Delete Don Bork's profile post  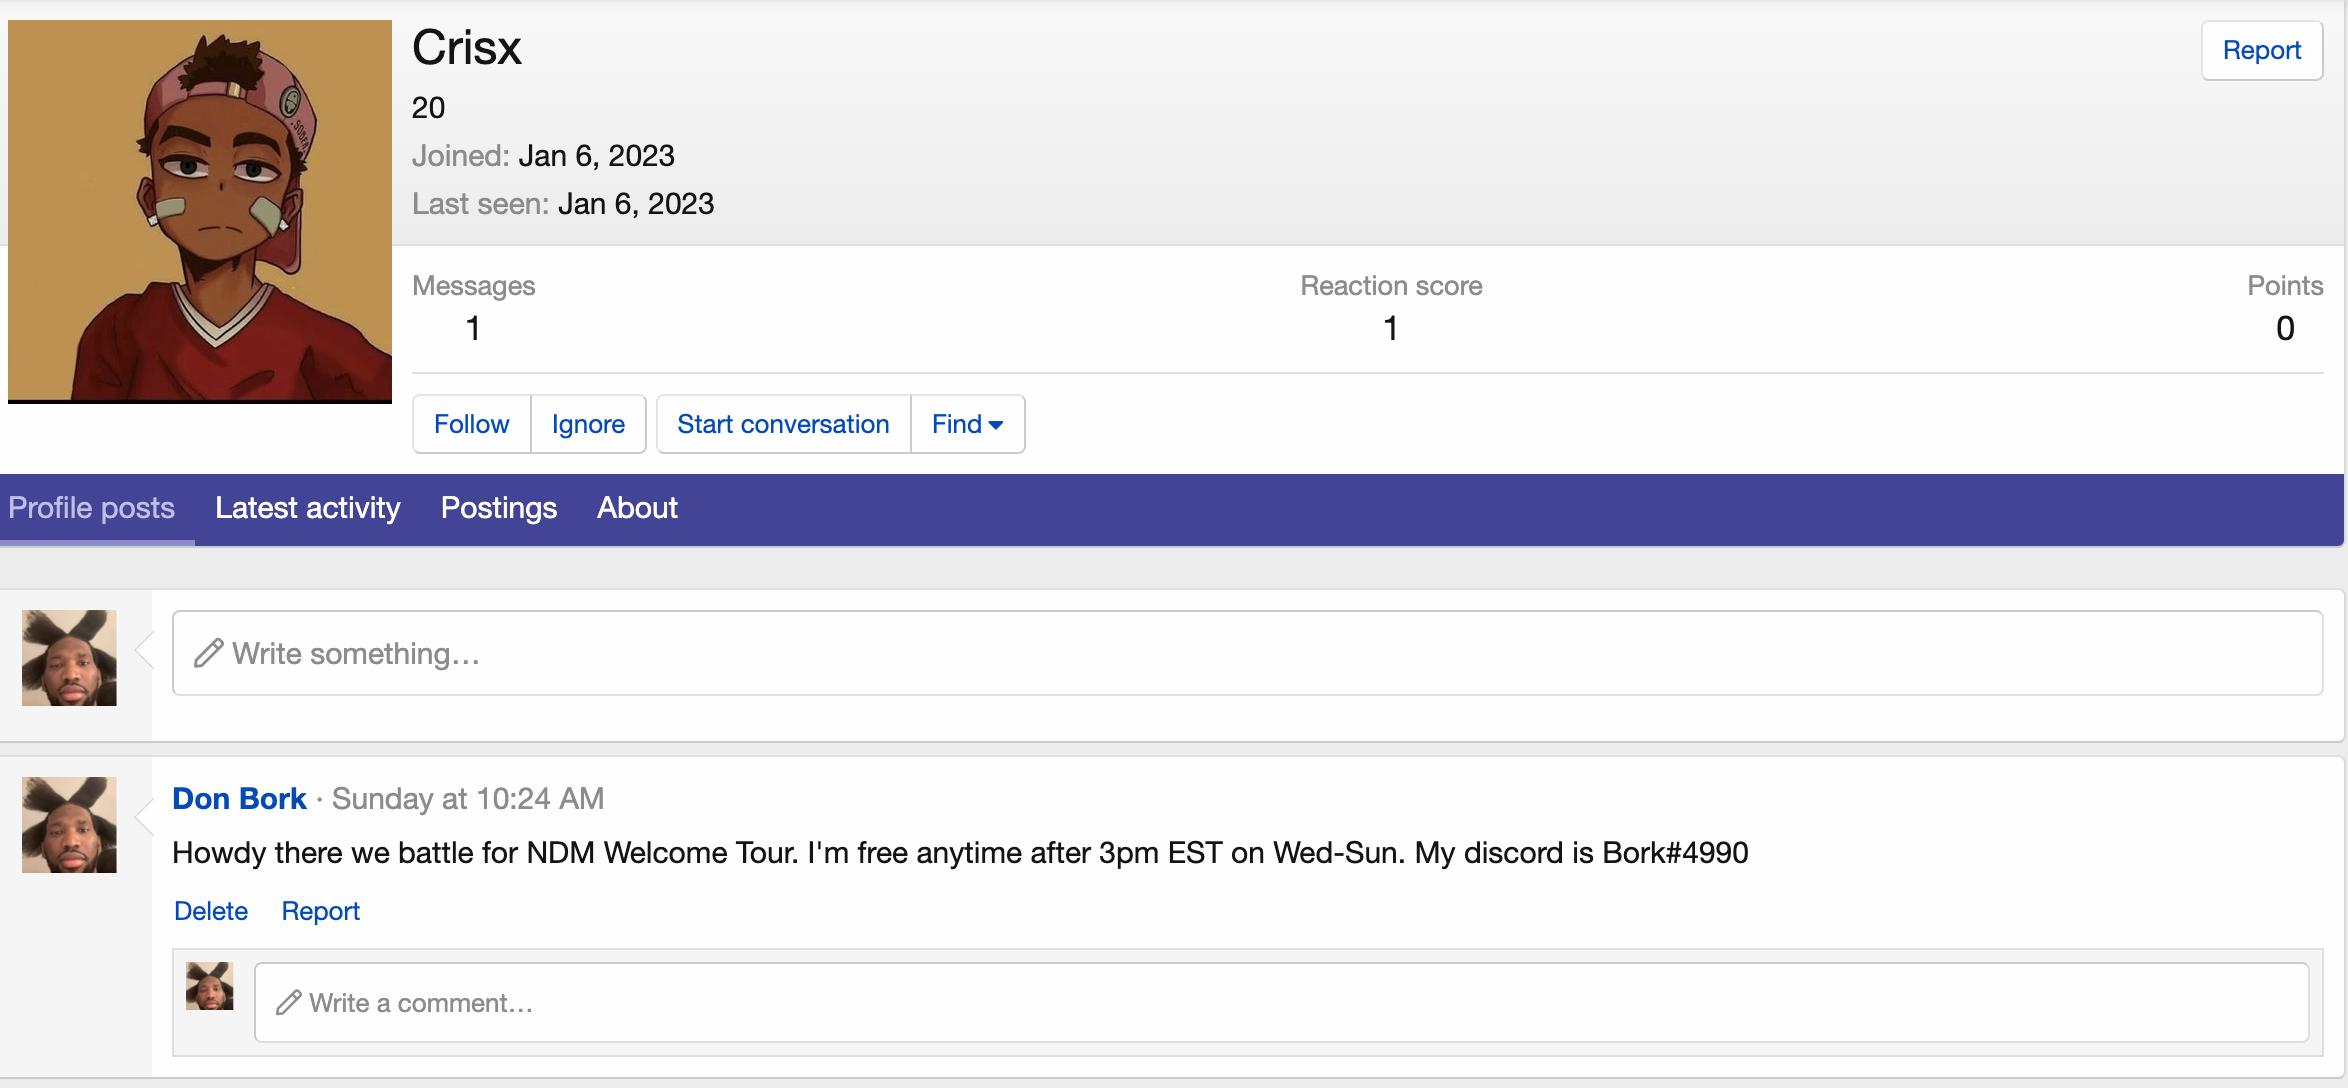211,911
